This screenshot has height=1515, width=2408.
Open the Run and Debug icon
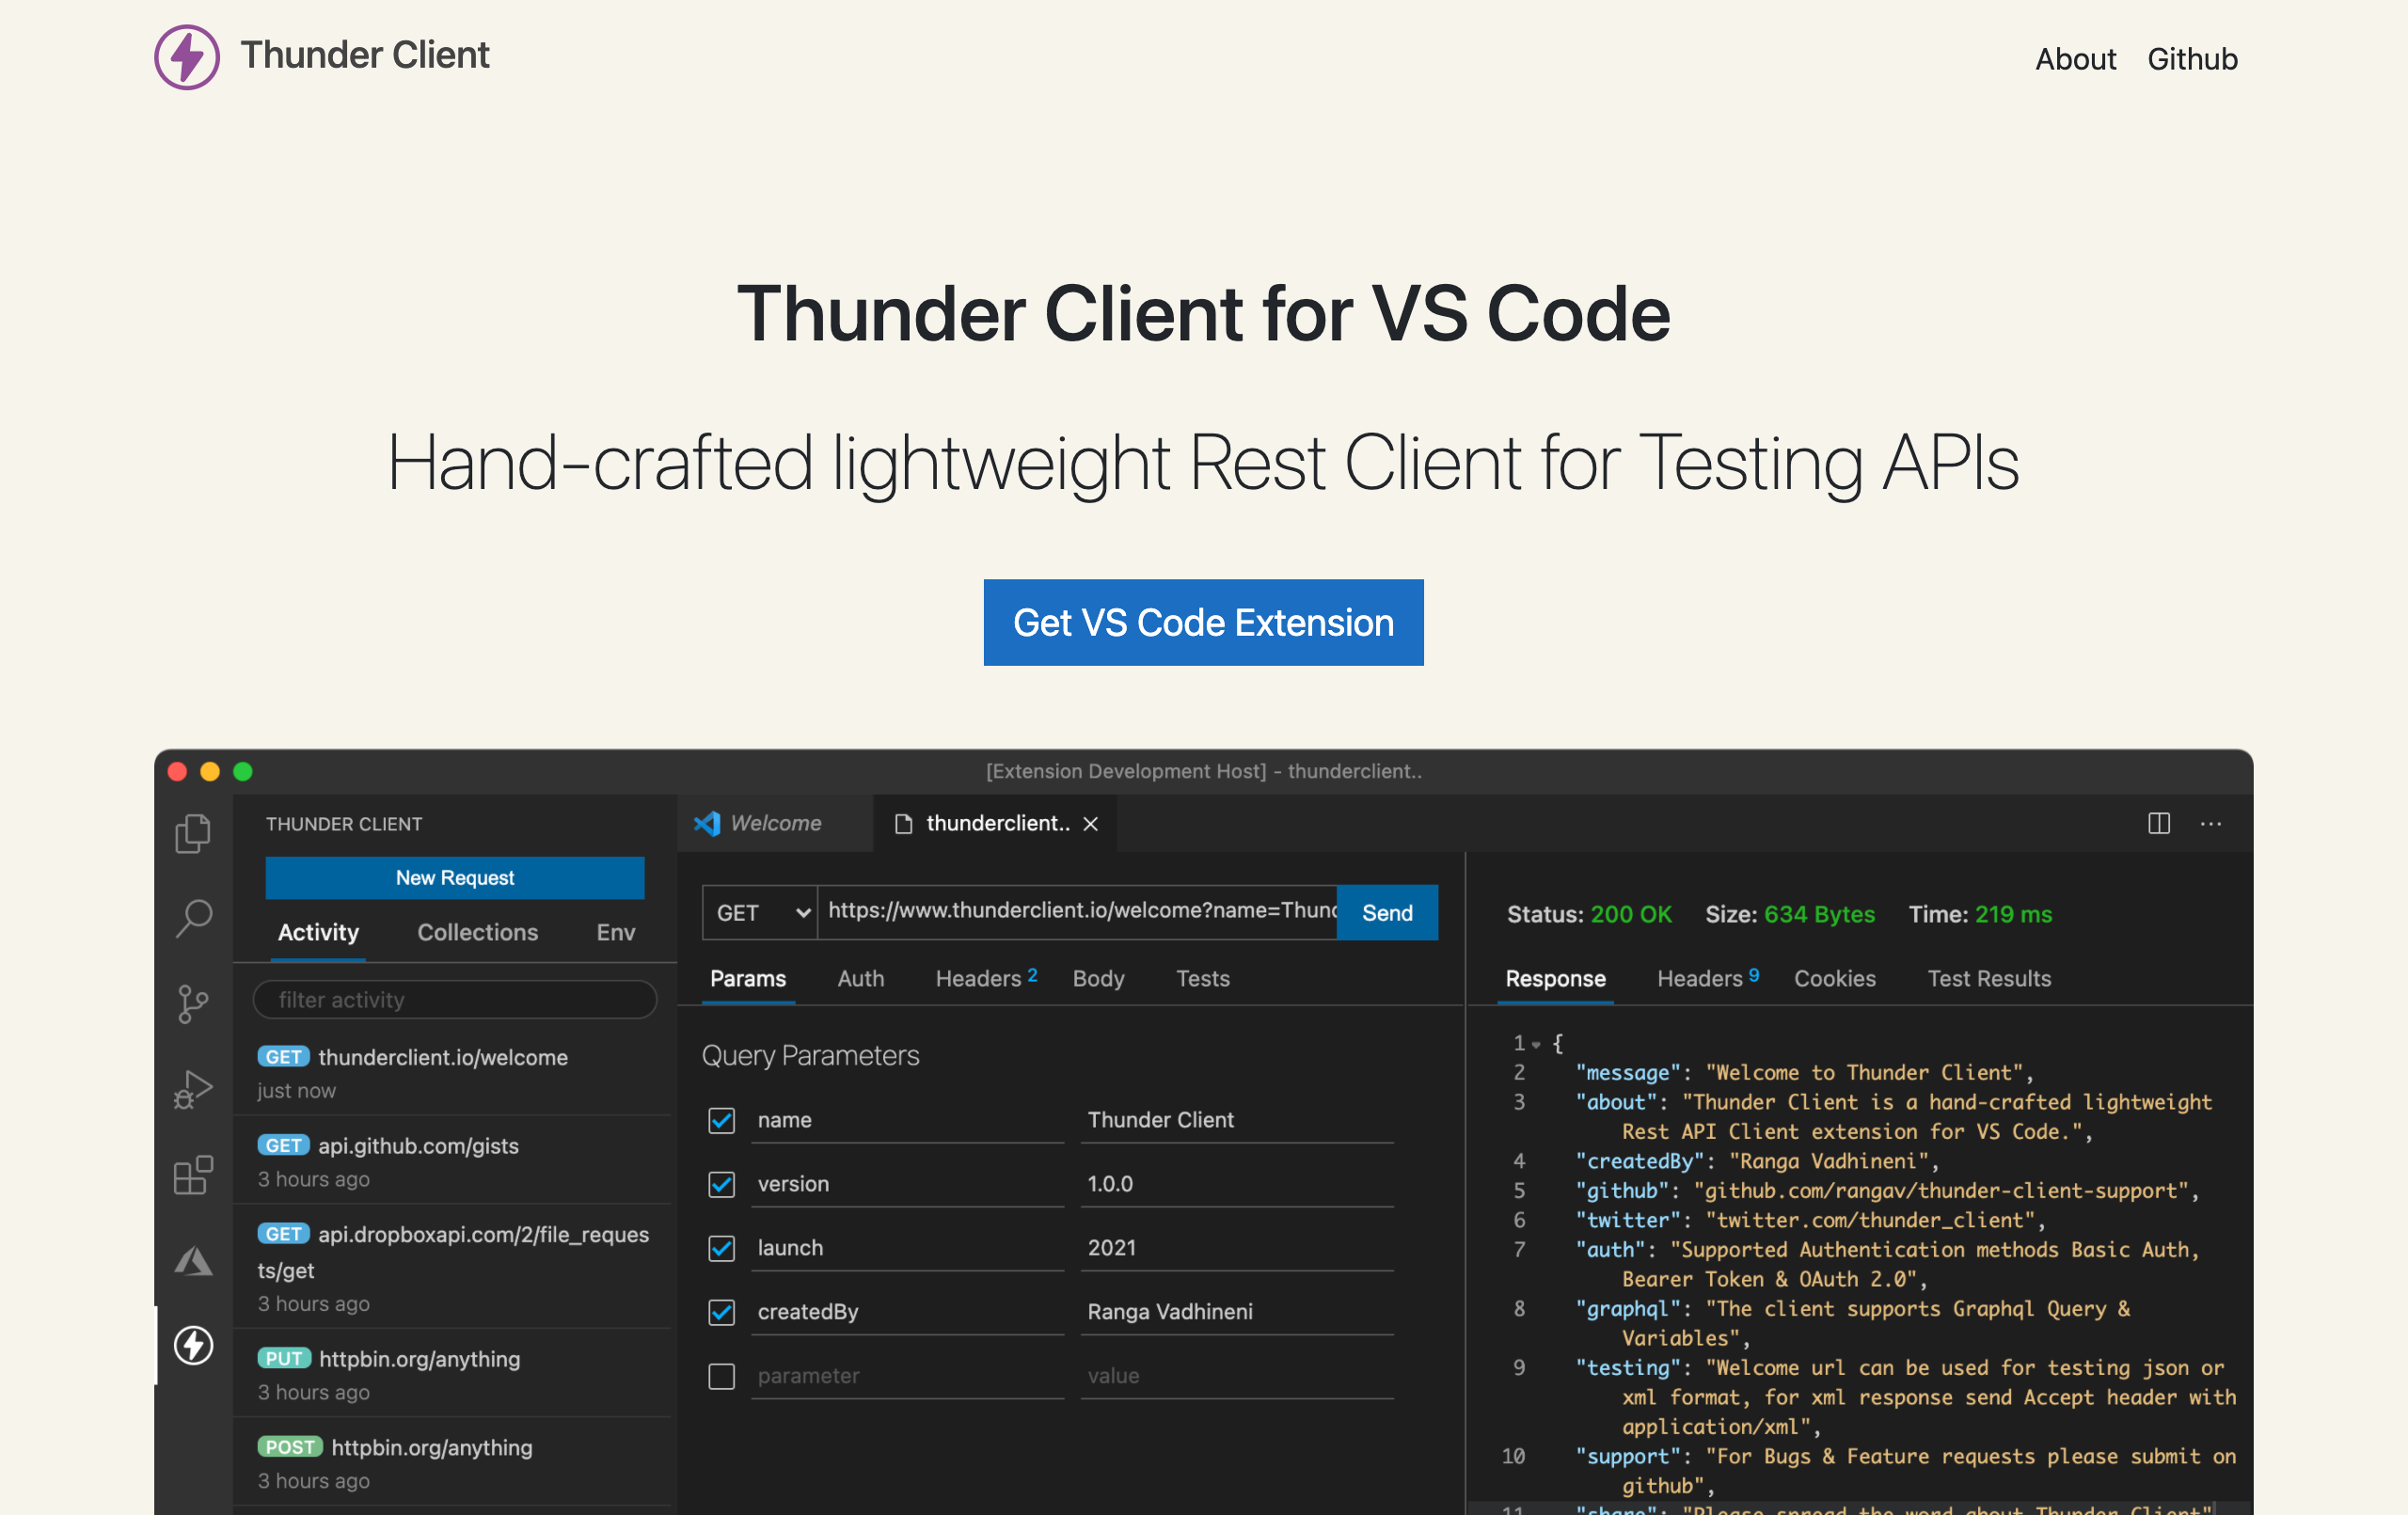click(x=192, y=1088)
